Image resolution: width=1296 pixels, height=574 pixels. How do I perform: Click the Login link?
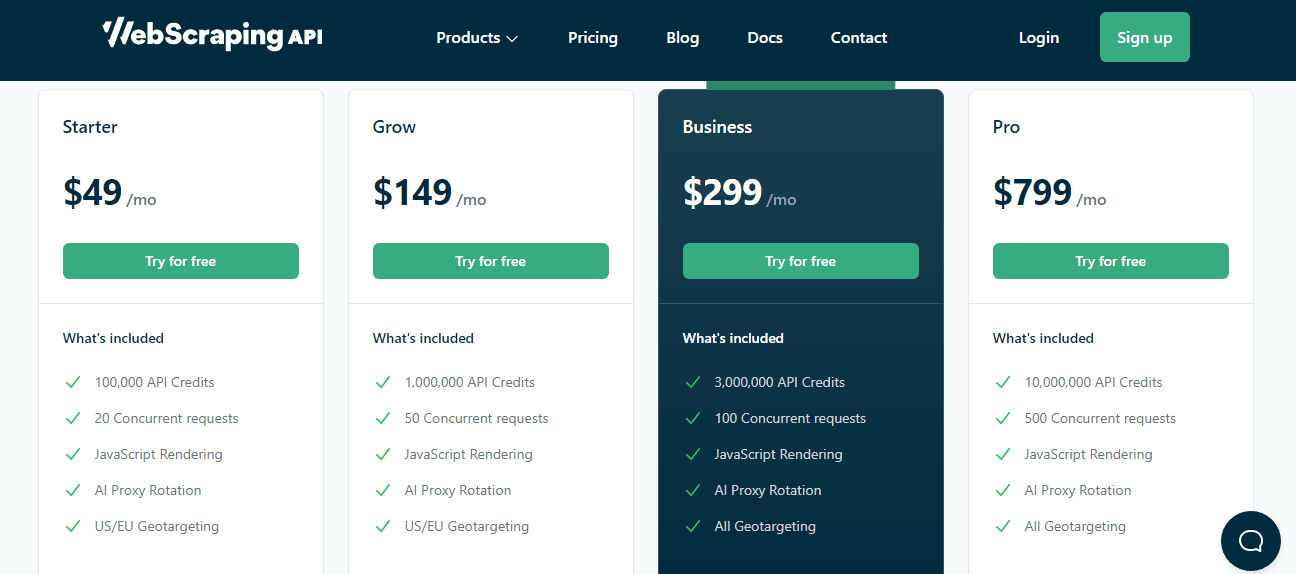[1039, 38]
